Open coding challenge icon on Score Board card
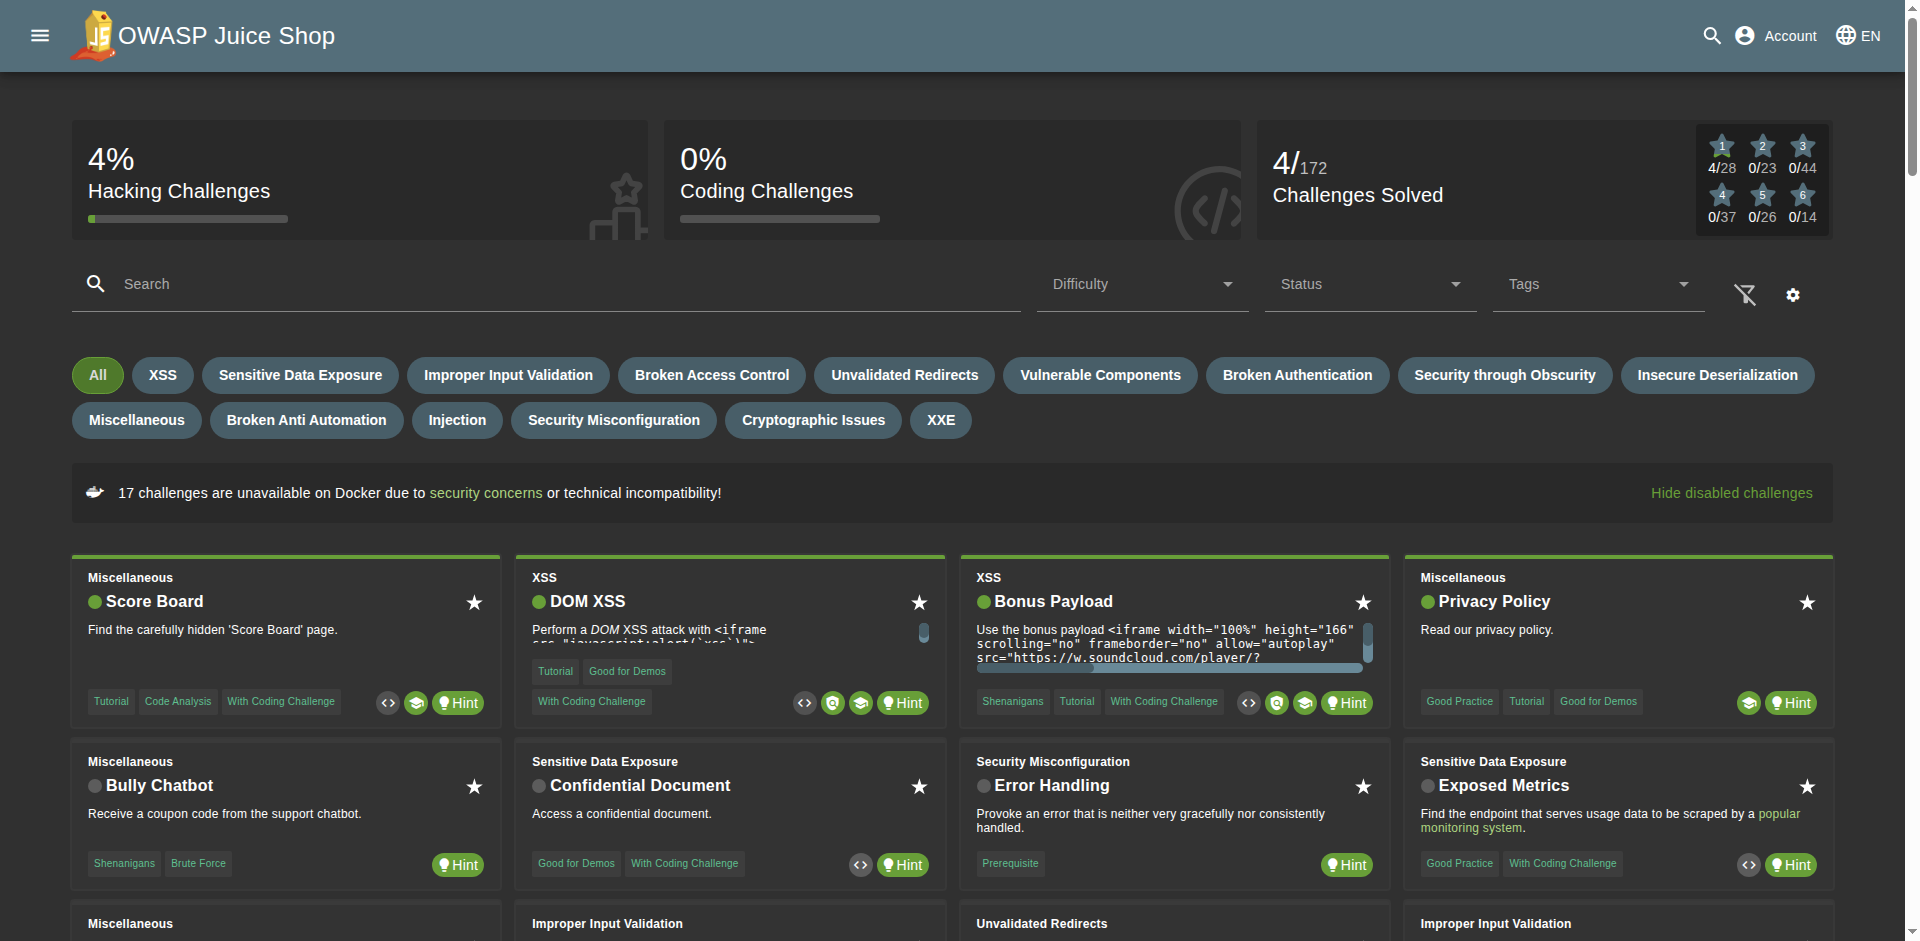The width and height of the screenshot is (1920, 941). tap(388, 703)
